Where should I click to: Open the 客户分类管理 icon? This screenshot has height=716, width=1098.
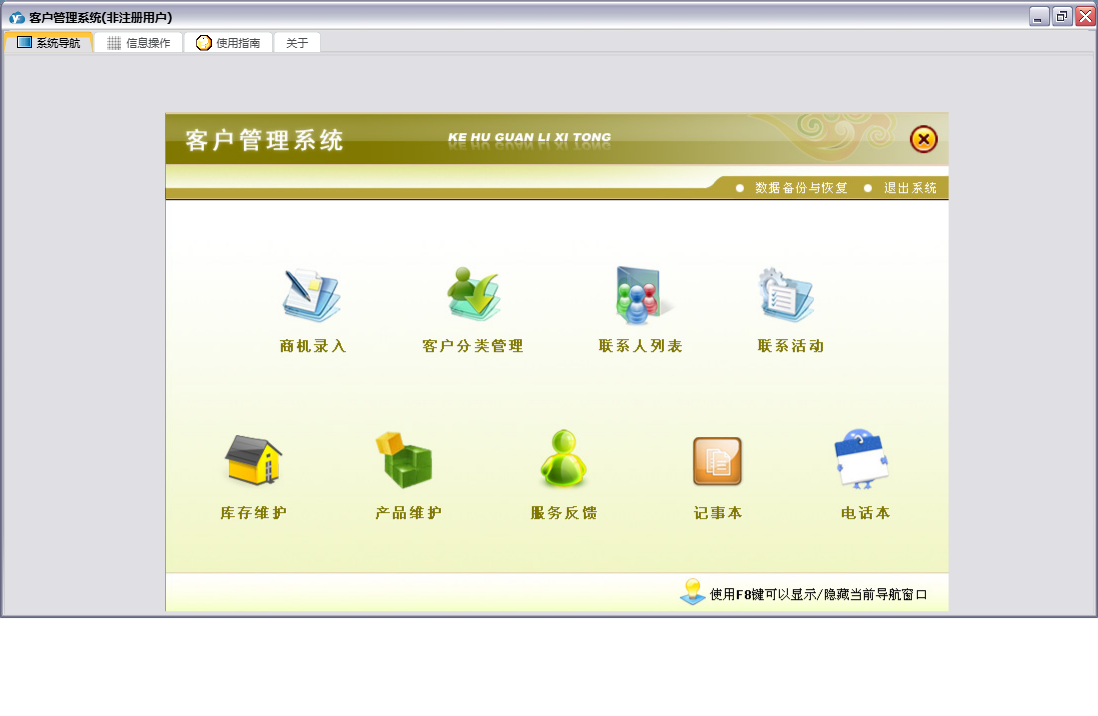pyautogui.click(x=473, y=294)
